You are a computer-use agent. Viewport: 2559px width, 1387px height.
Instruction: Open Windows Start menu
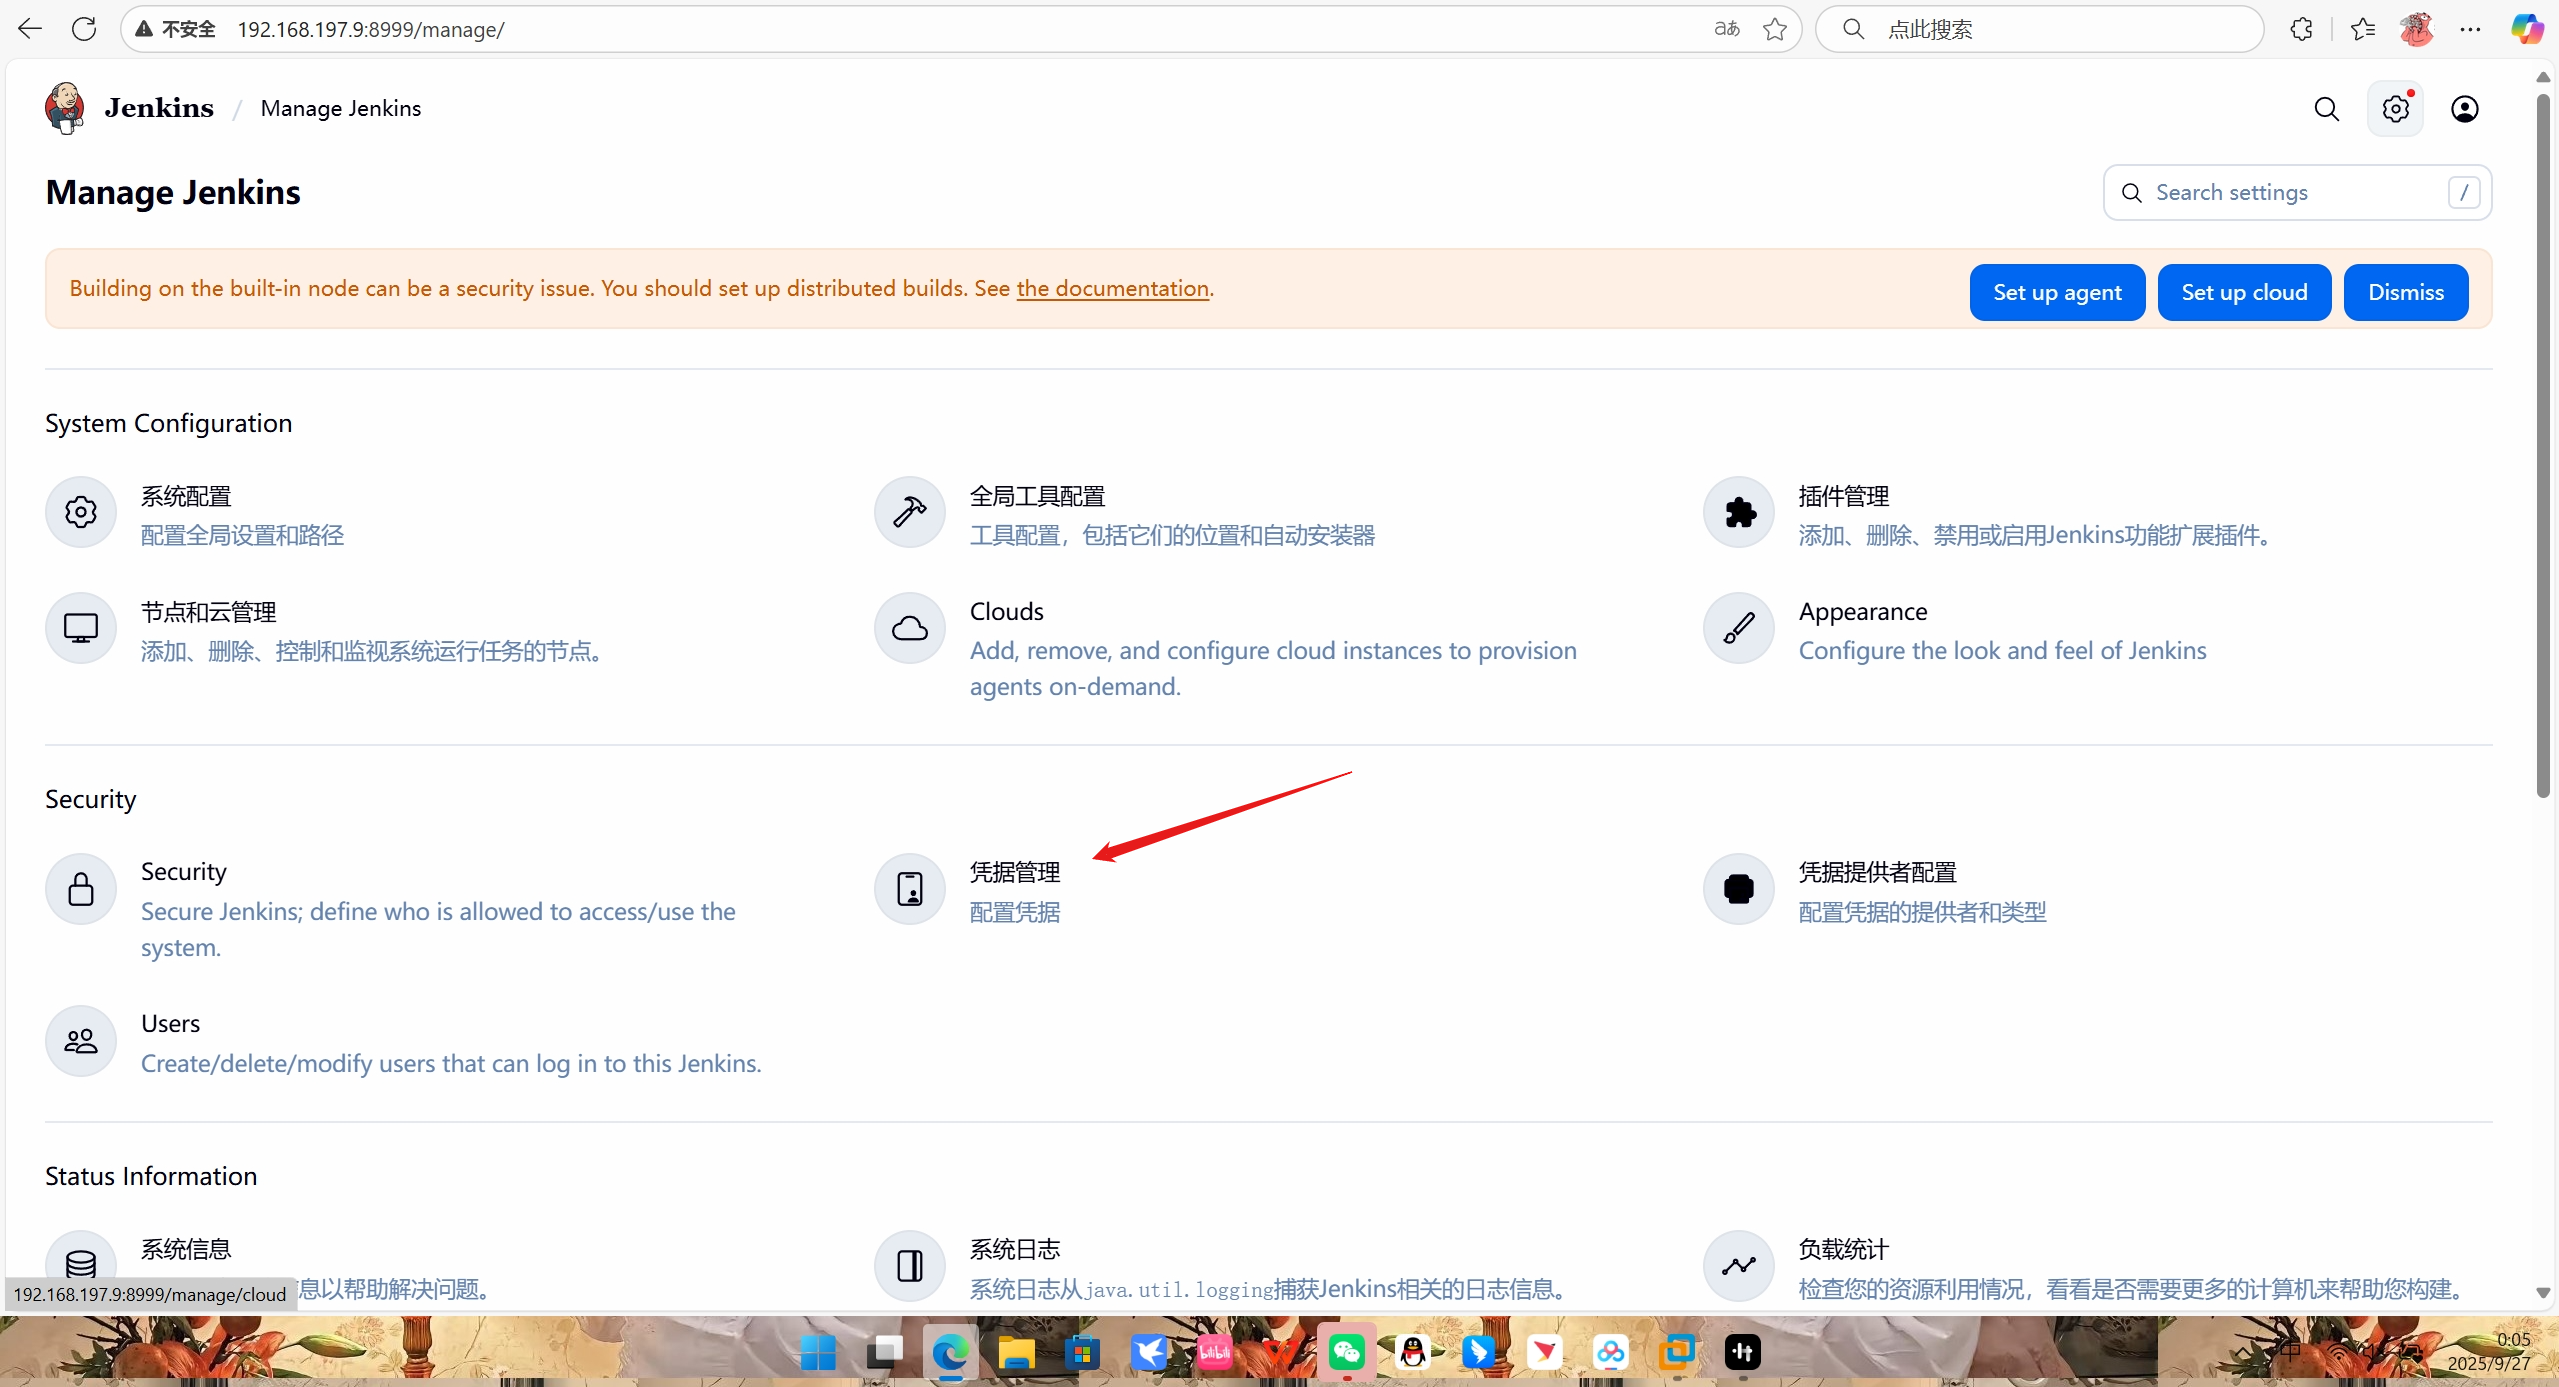818,1352
